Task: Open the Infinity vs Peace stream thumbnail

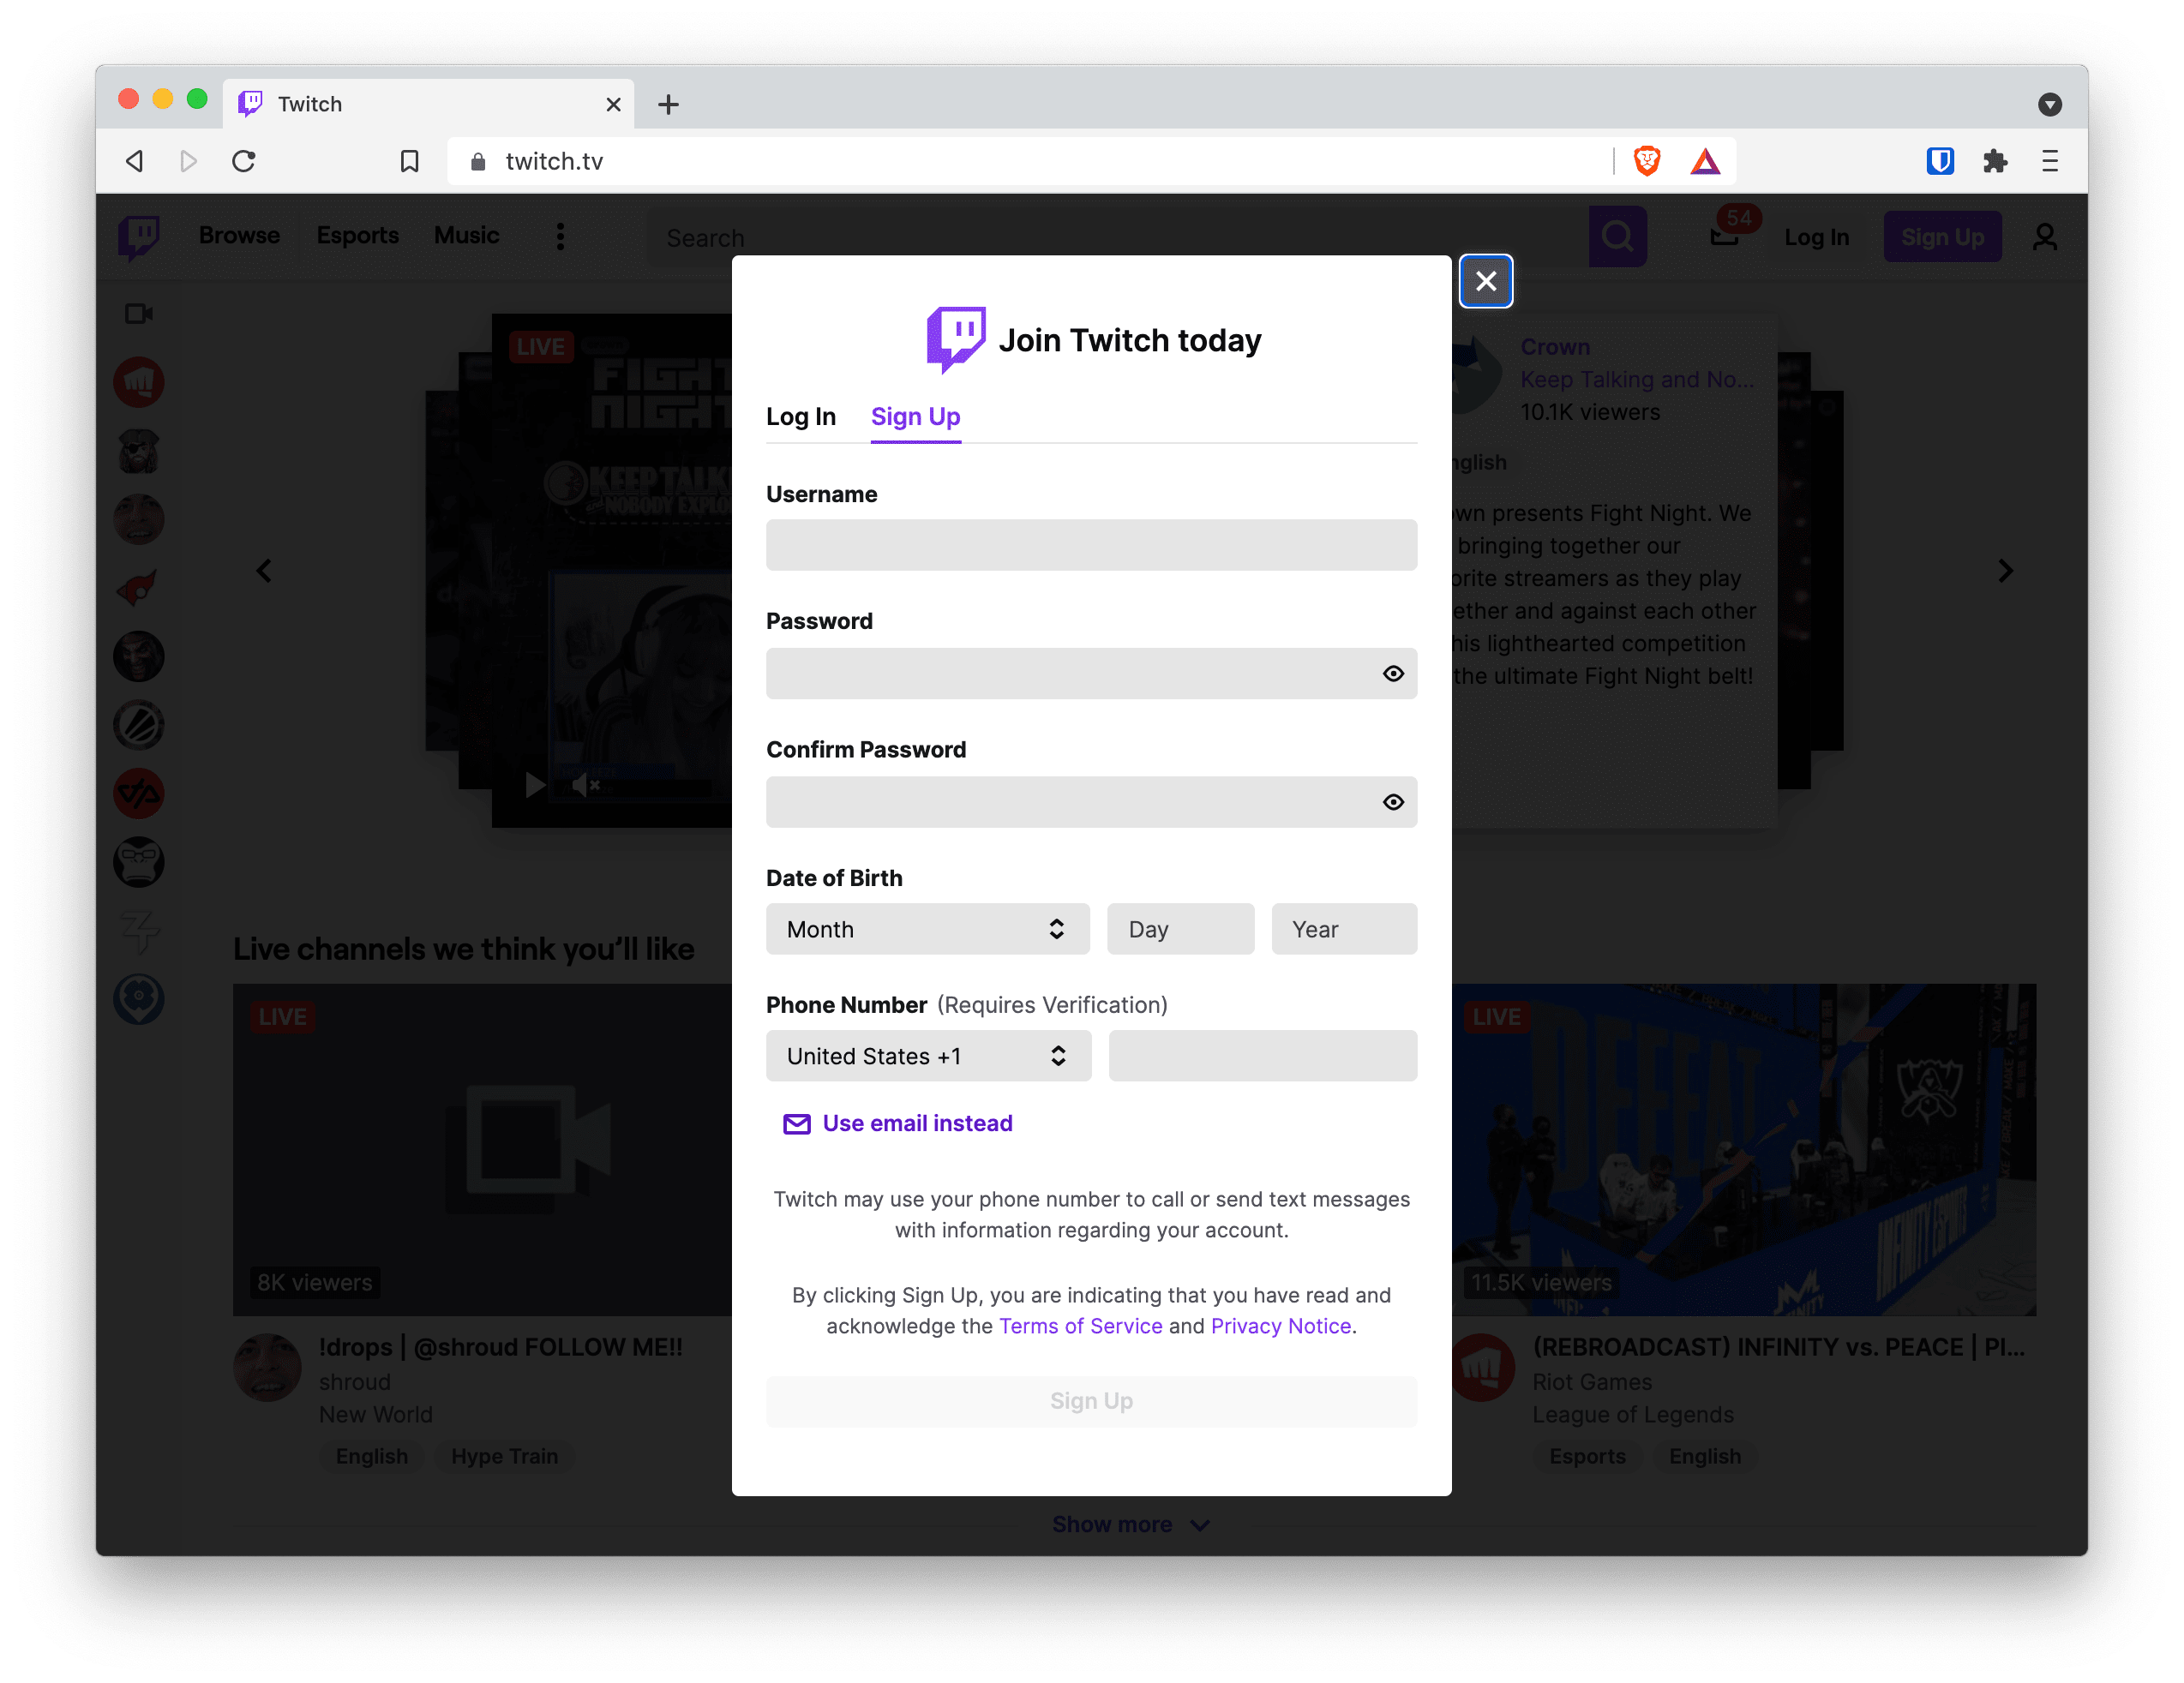Action: [1743, 1149]
